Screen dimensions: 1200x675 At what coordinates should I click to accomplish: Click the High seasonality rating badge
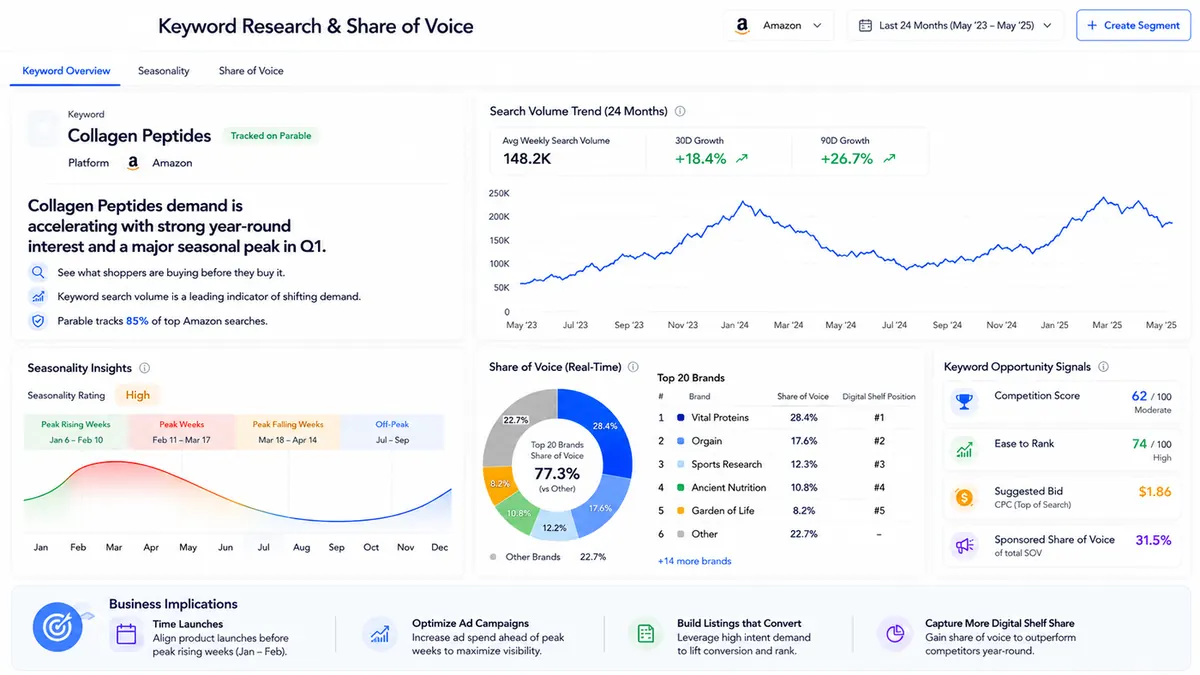click(138, 395)
